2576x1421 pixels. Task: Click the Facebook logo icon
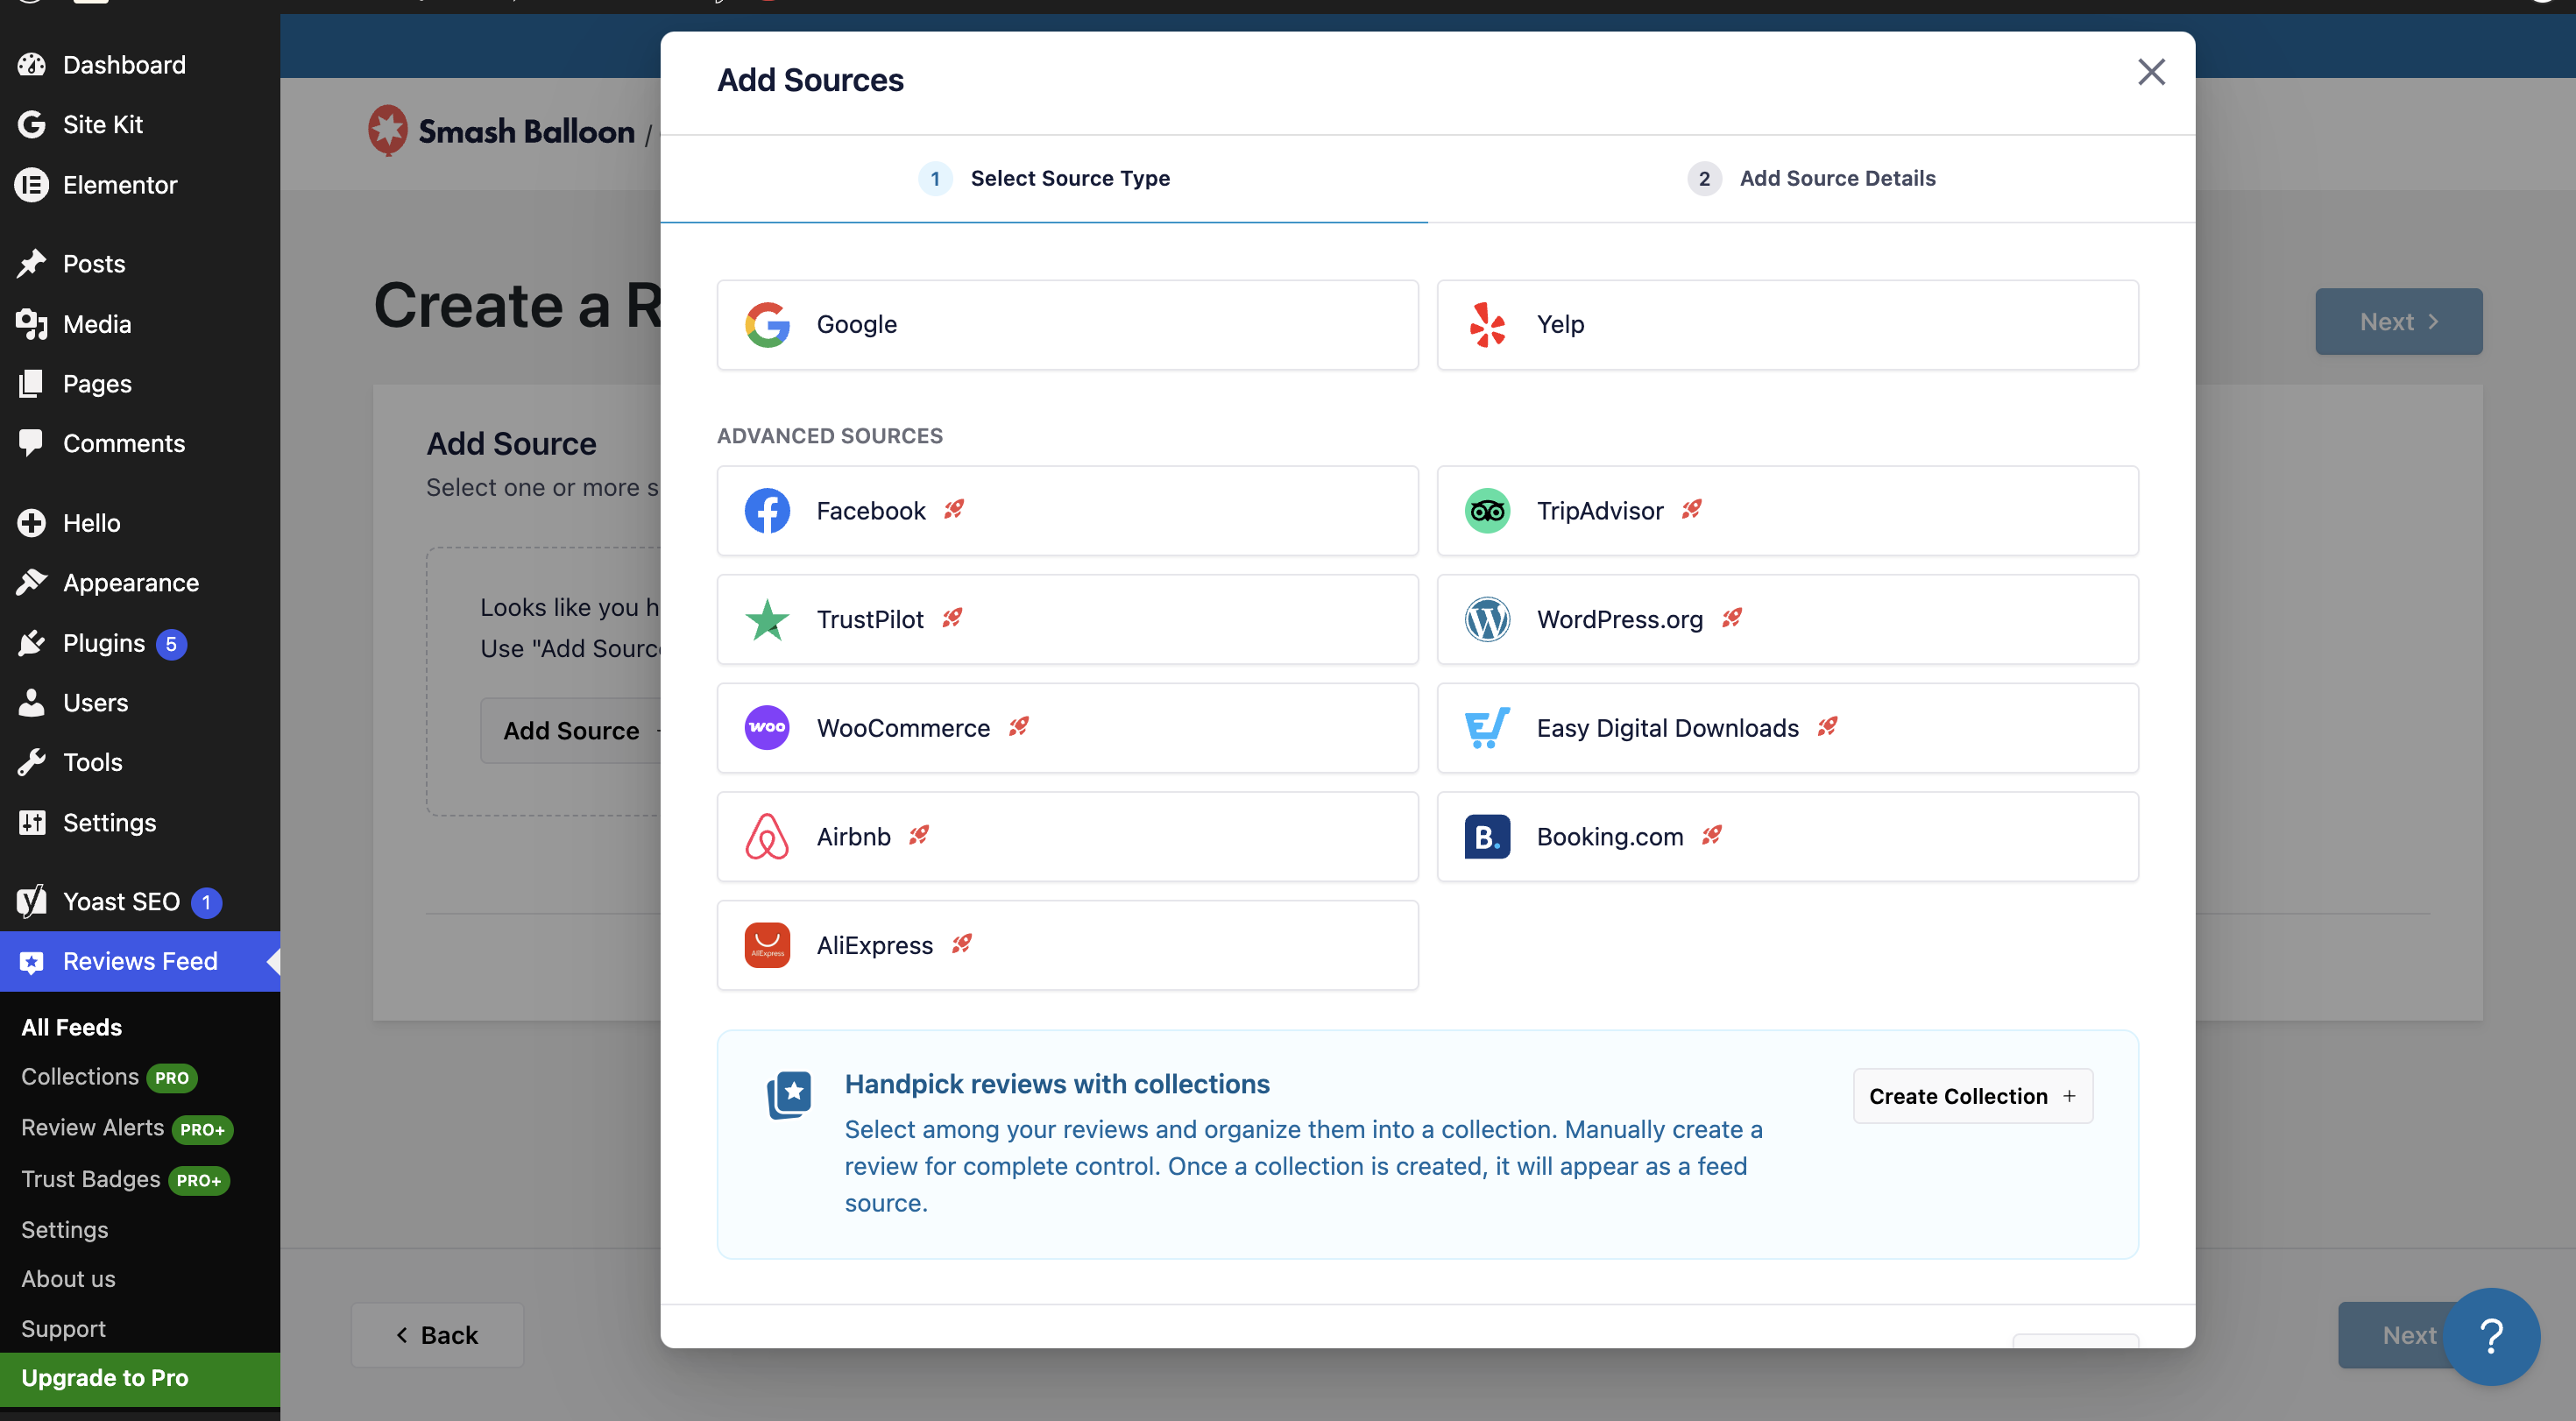click(767, 511)
